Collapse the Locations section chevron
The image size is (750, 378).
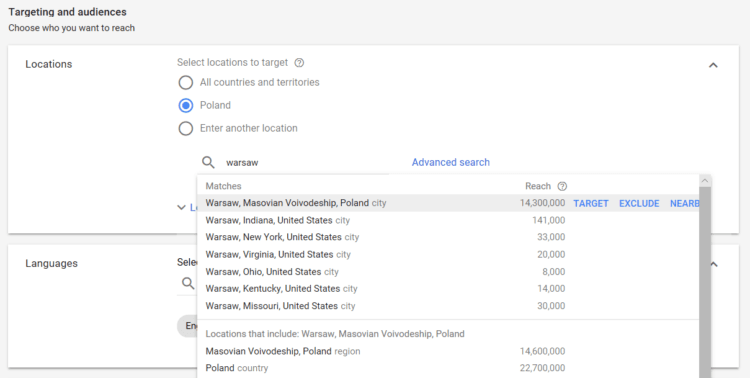click(x=713, y=65)
